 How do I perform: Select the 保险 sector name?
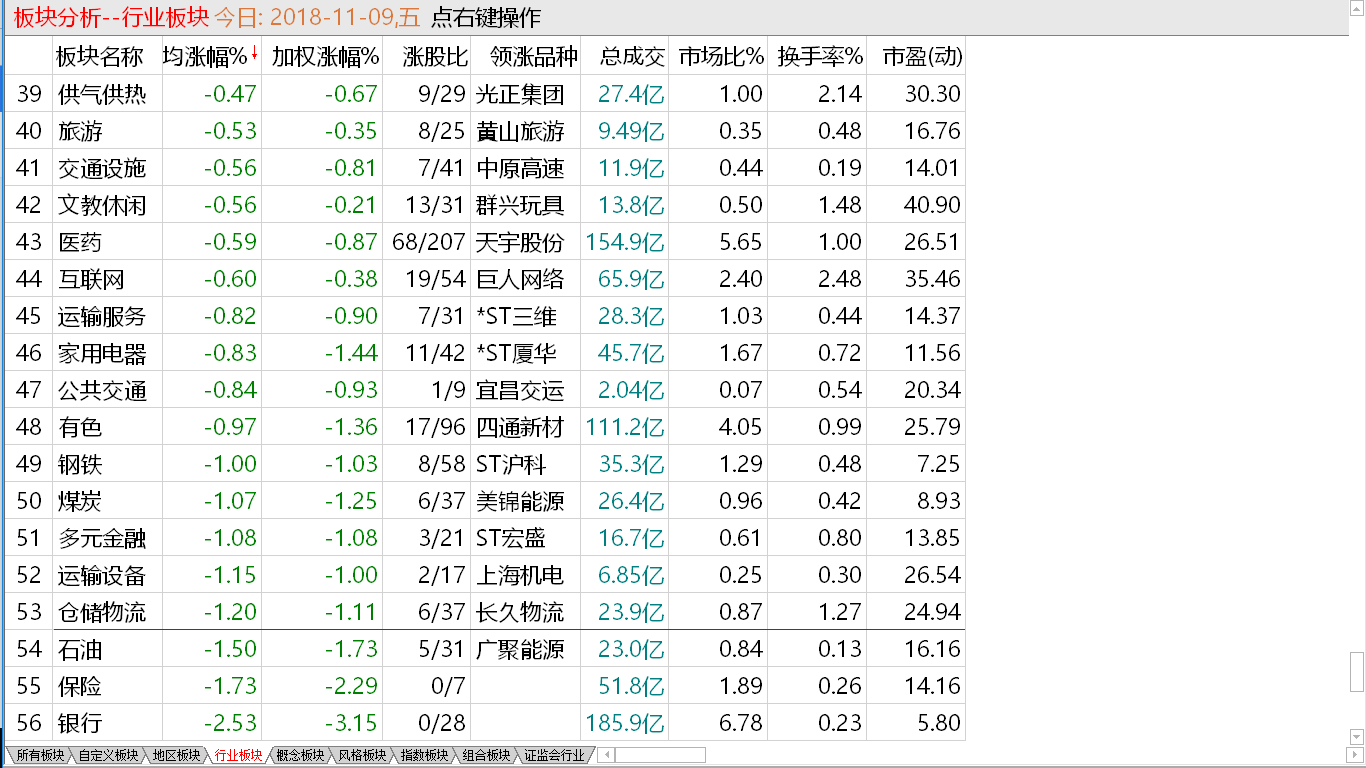tap(80, 686)
